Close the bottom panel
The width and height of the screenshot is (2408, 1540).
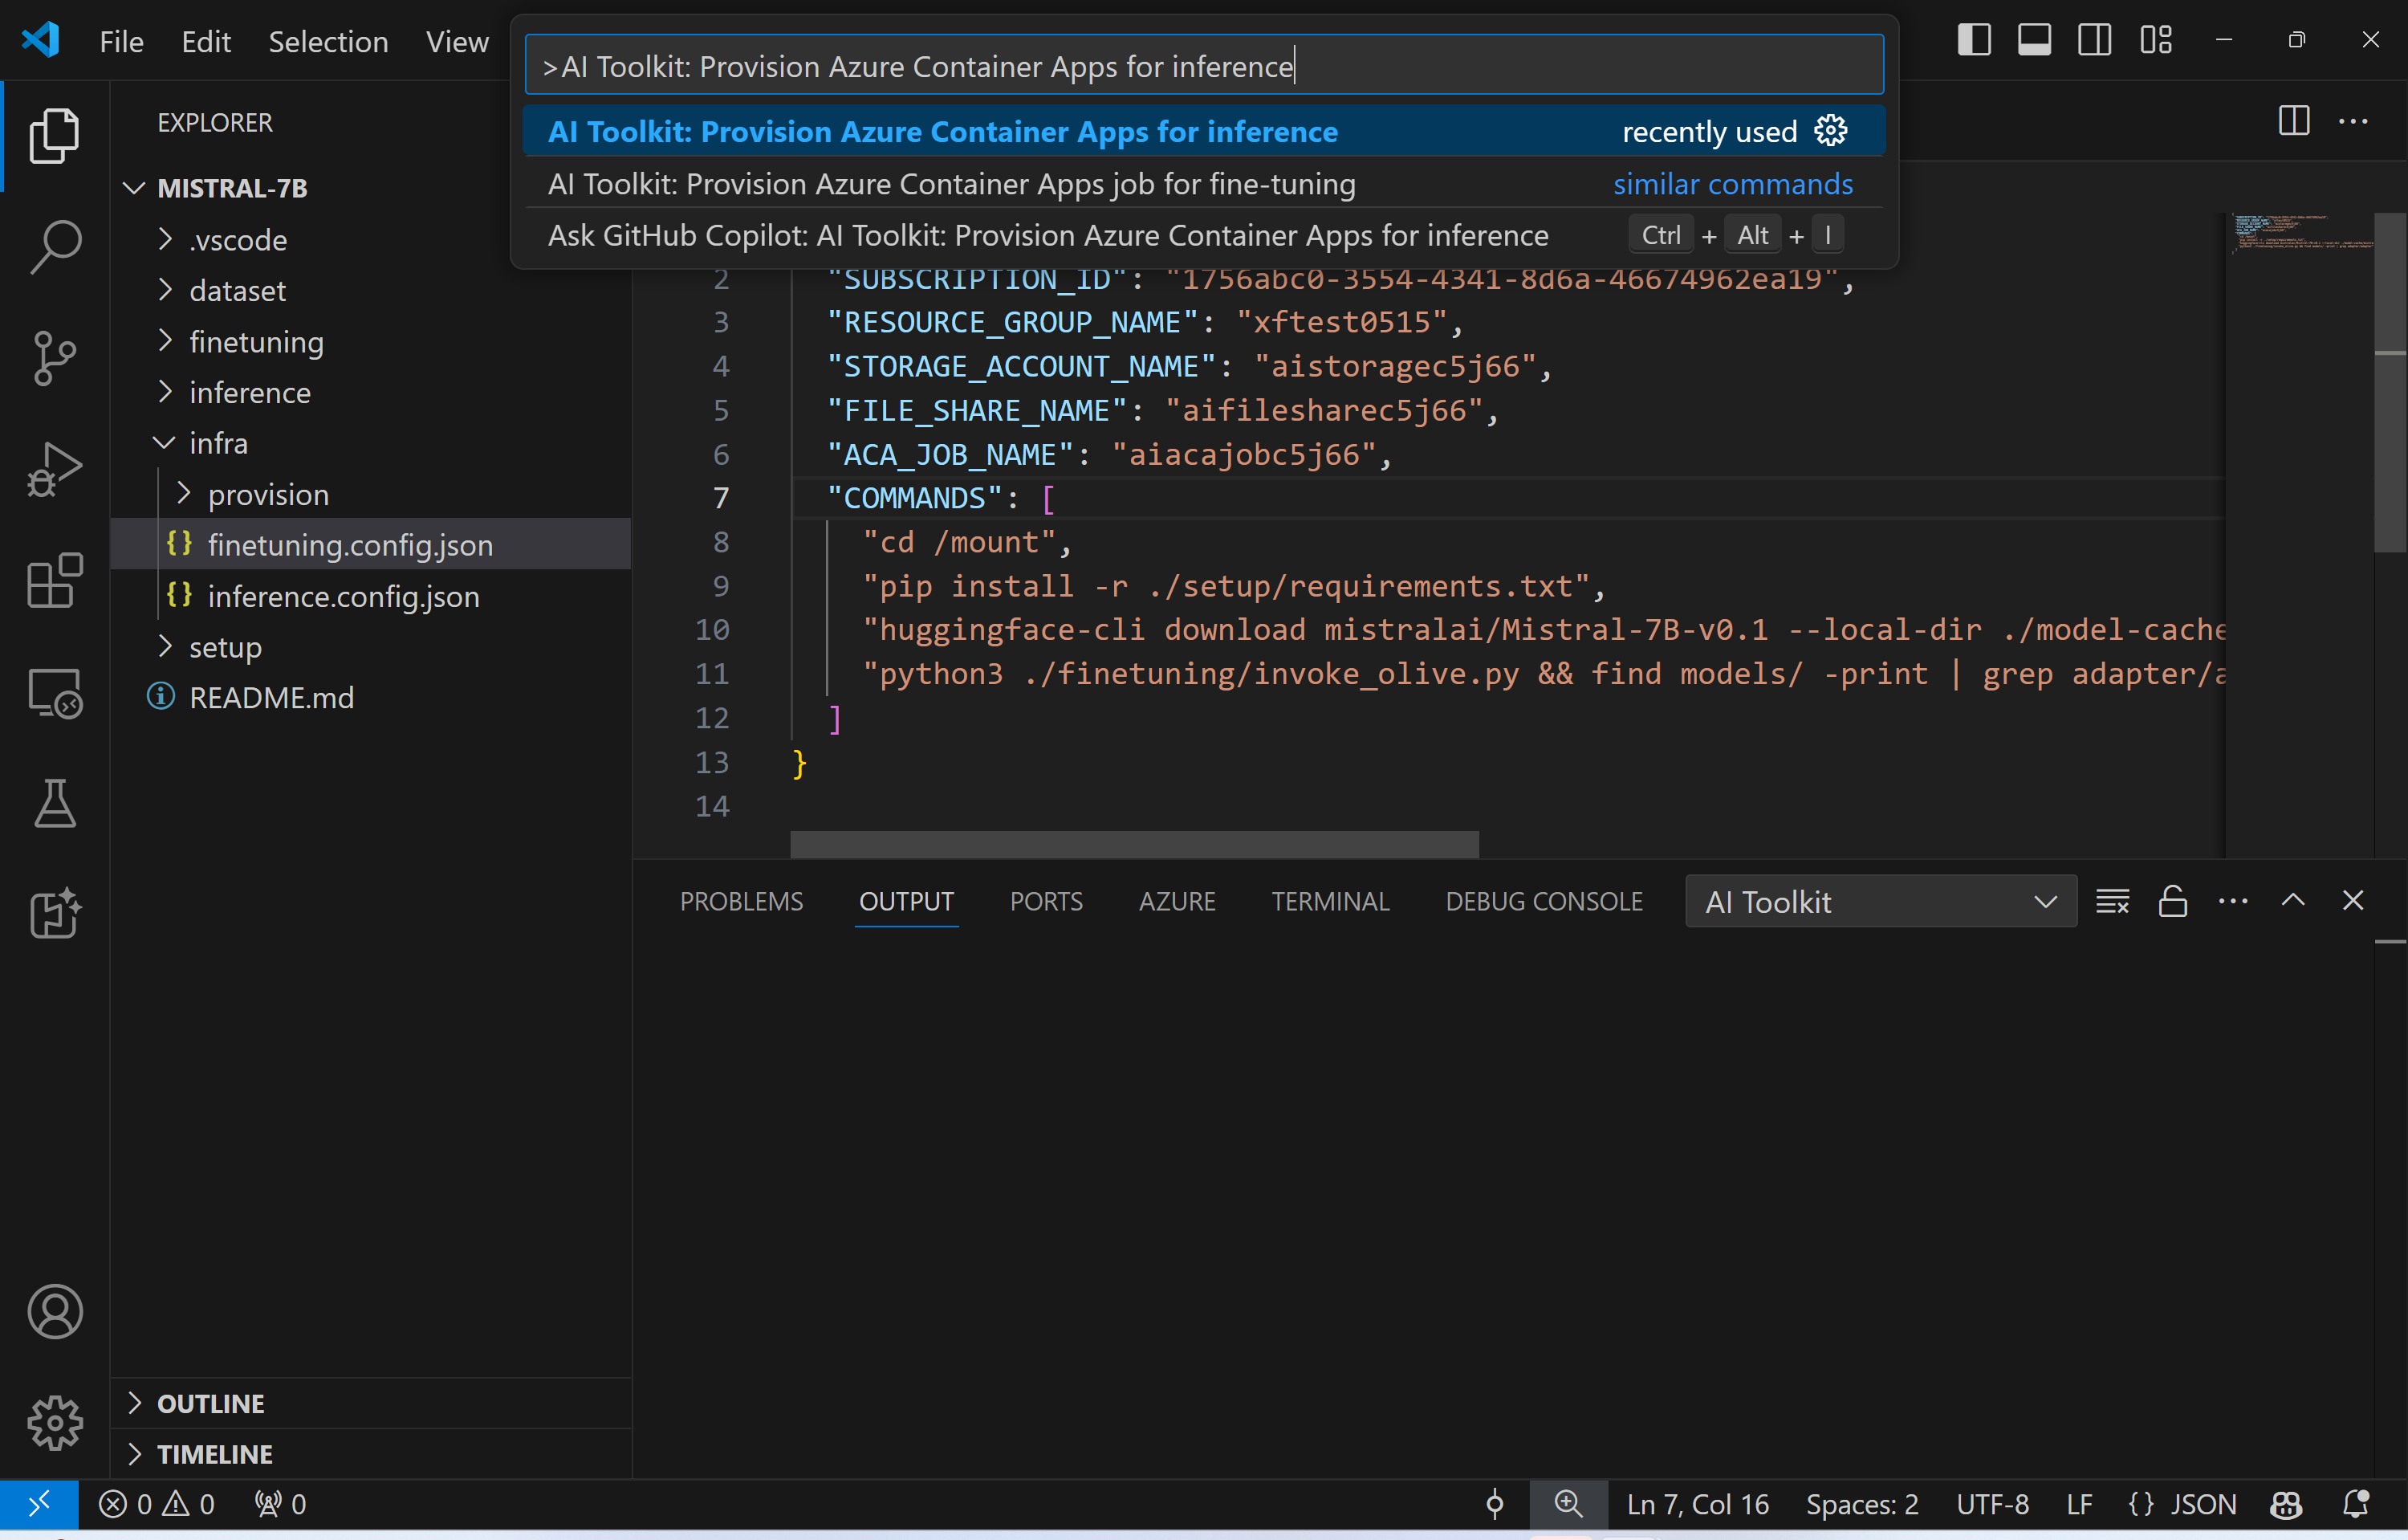2353,901
